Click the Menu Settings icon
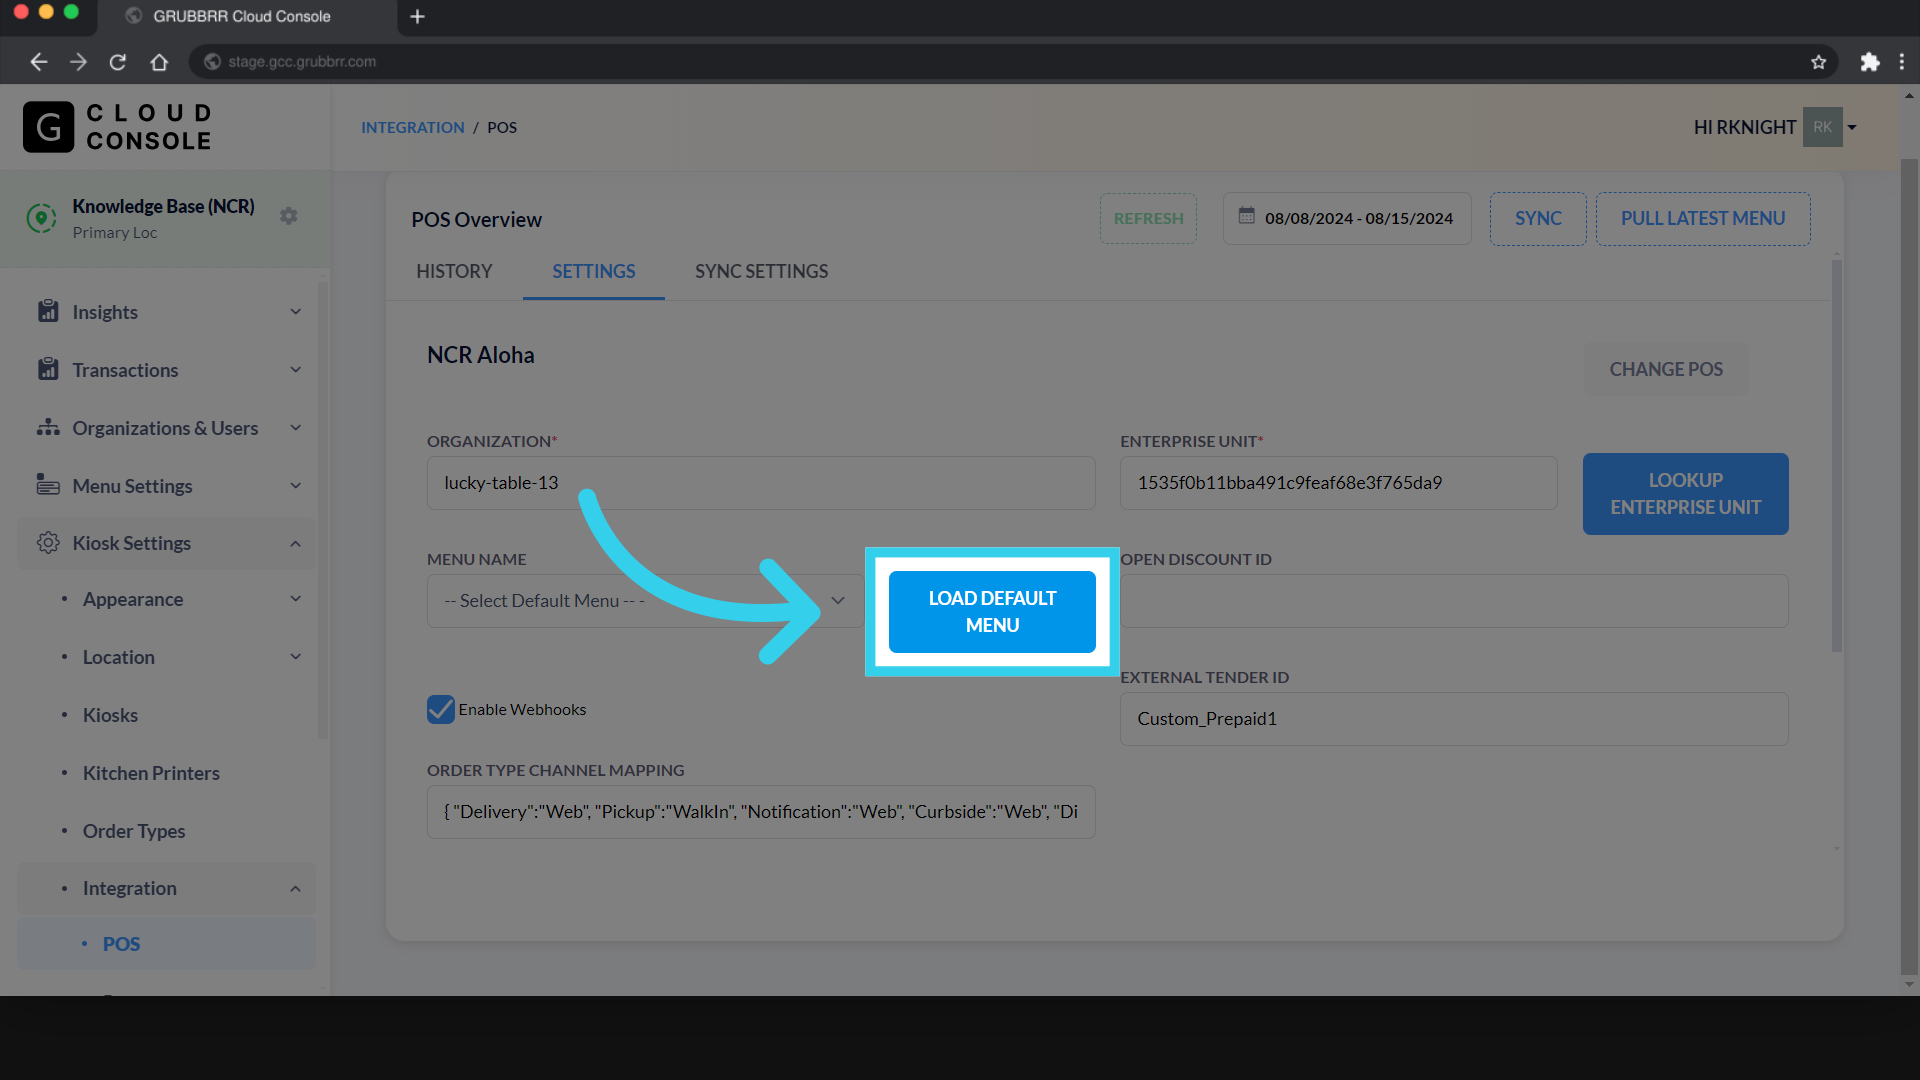Screen dimensions: 1920x1080 point(48,485)
